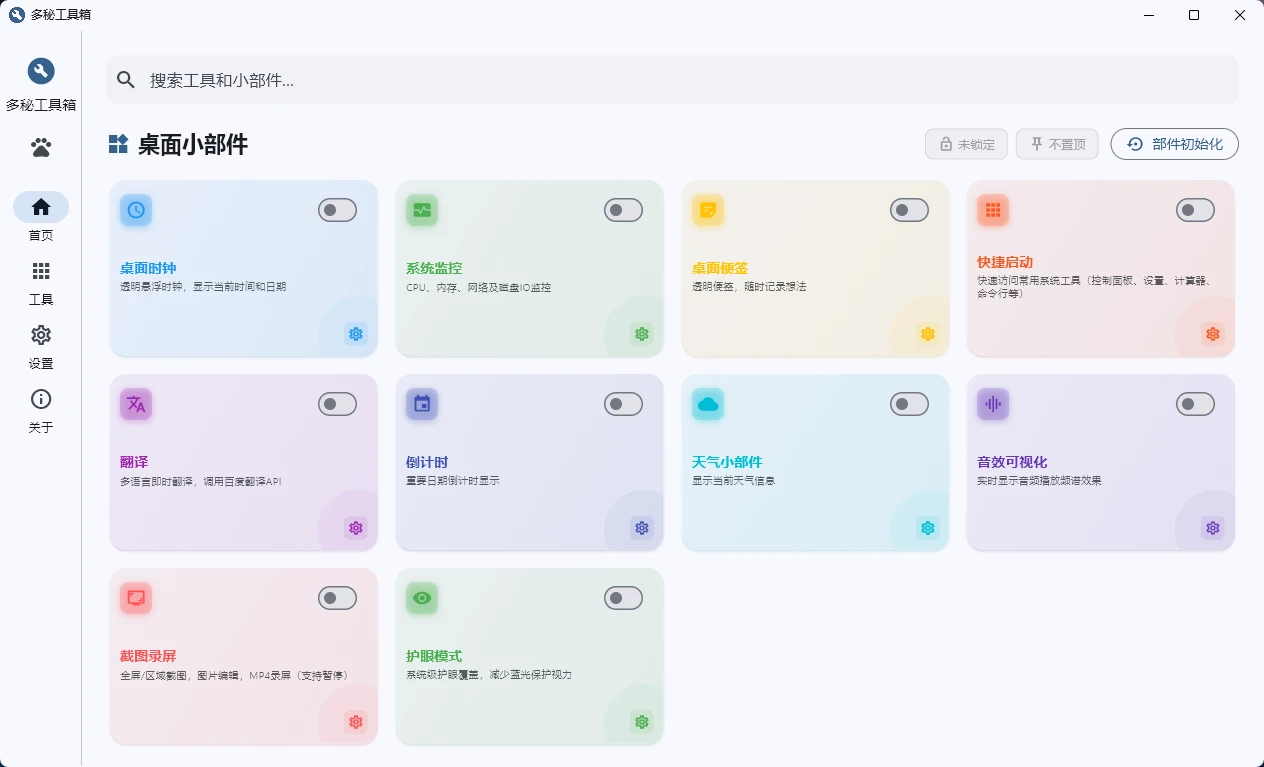Screen dimensions: 1264x767
Task: Click the screen capture icon on 截图录屏 card
Action: 136,598
